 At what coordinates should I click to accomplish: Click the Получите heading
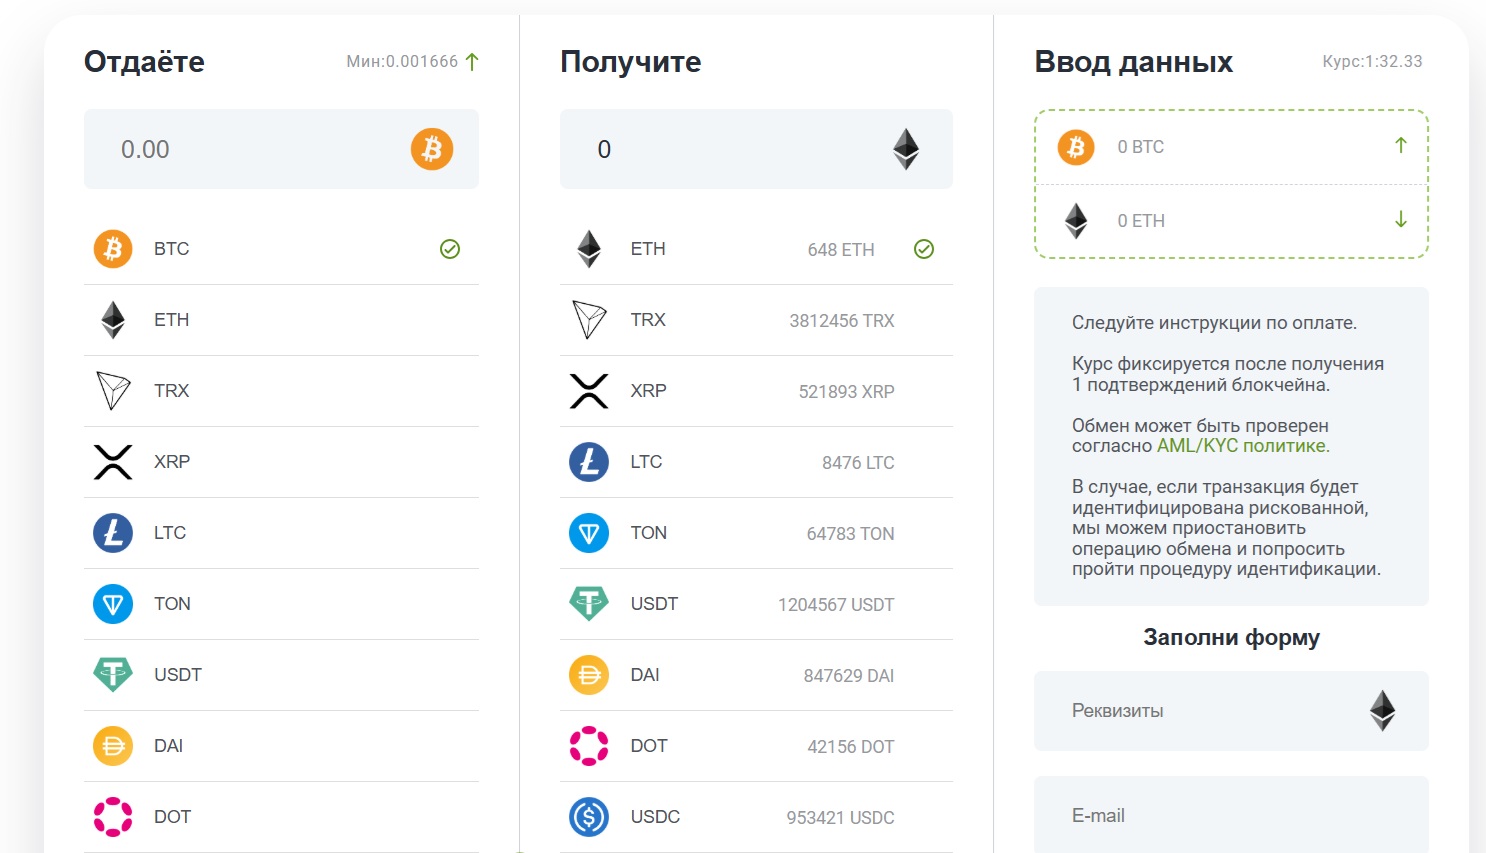(631, 62)
